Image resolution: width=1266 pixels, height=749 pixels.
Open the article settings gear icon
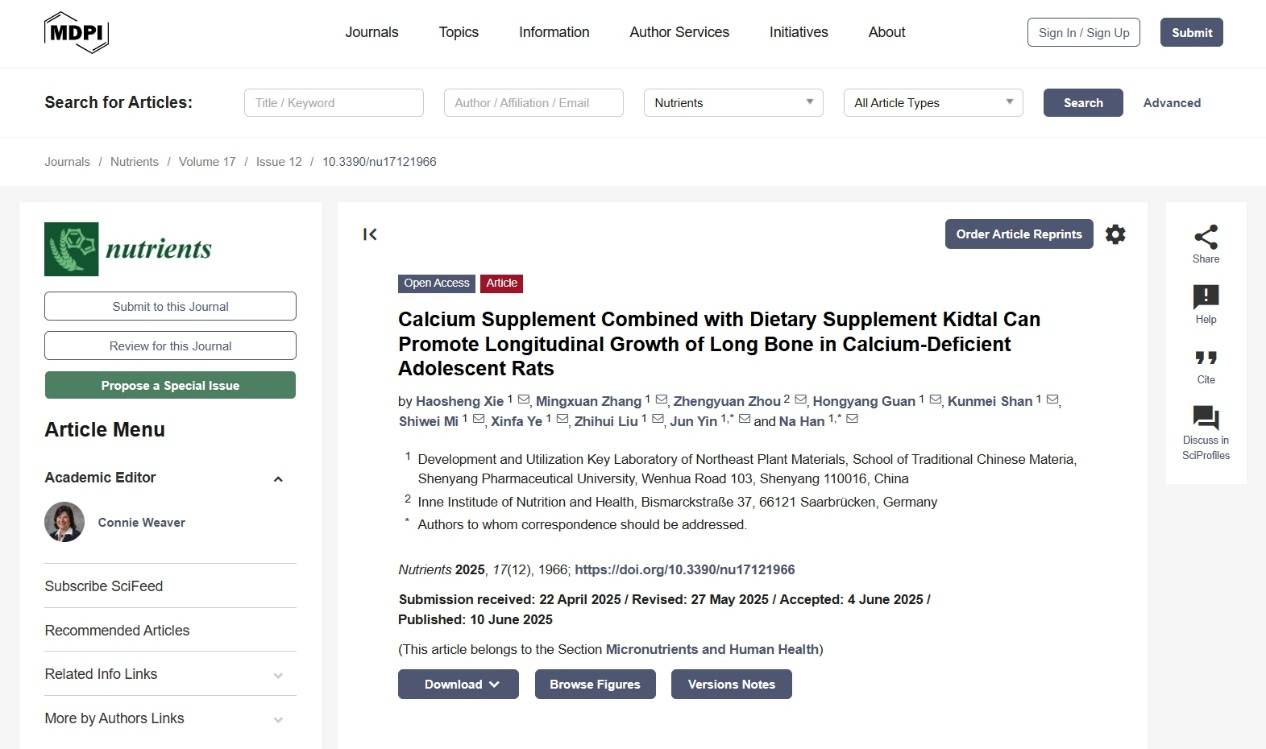click(x=1115, y=234)
